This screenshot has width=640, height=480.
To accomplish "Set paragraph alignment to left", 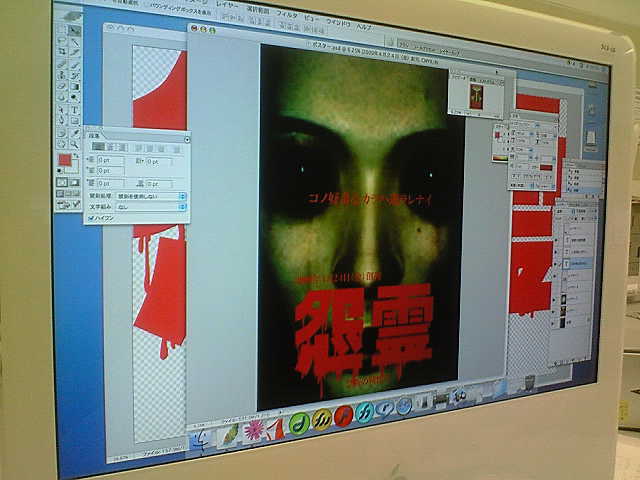I will click(98, 147).
